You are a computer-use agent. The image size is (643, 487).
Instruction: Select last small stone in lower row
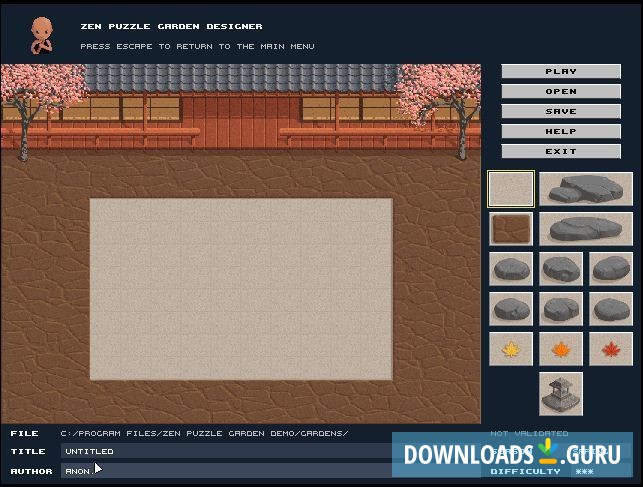(x=611, y=309)
